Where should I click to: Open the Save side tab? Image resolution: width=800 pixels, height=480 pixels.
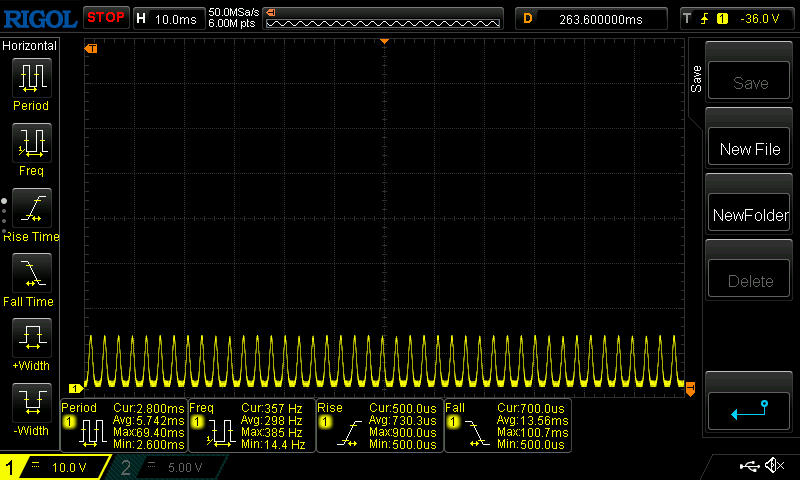click(x=696, y=80)
